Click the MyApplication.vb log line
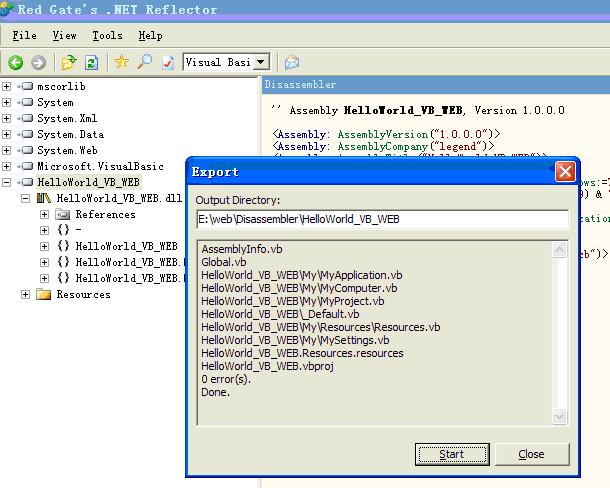Viewport: 610px width, 488px height. point(302,275)
